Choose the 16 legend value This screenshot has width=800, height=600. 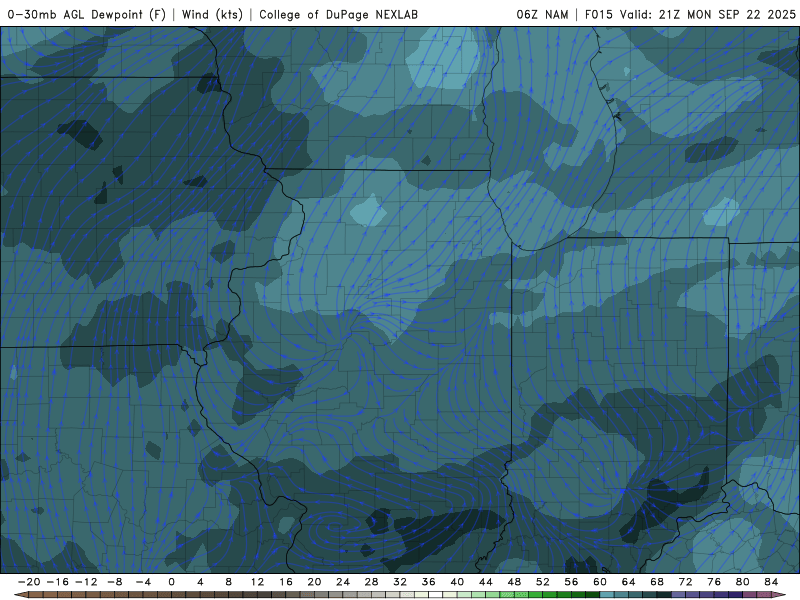click(286, 582)
